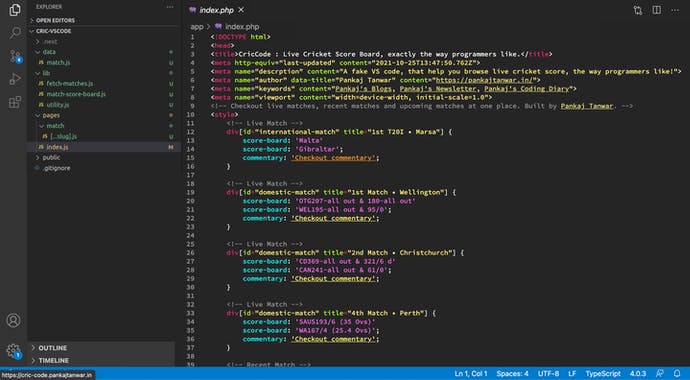Click the 'OTG297-all out & 180-all out' score
Screen dimensions: 690x380
[x=355, y=201]
